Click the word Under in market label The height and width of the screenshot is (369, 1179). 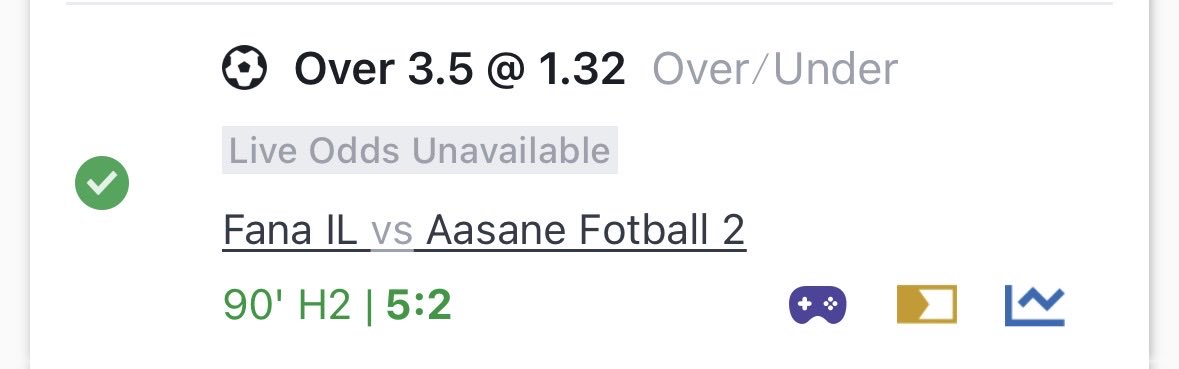[835, 68]
